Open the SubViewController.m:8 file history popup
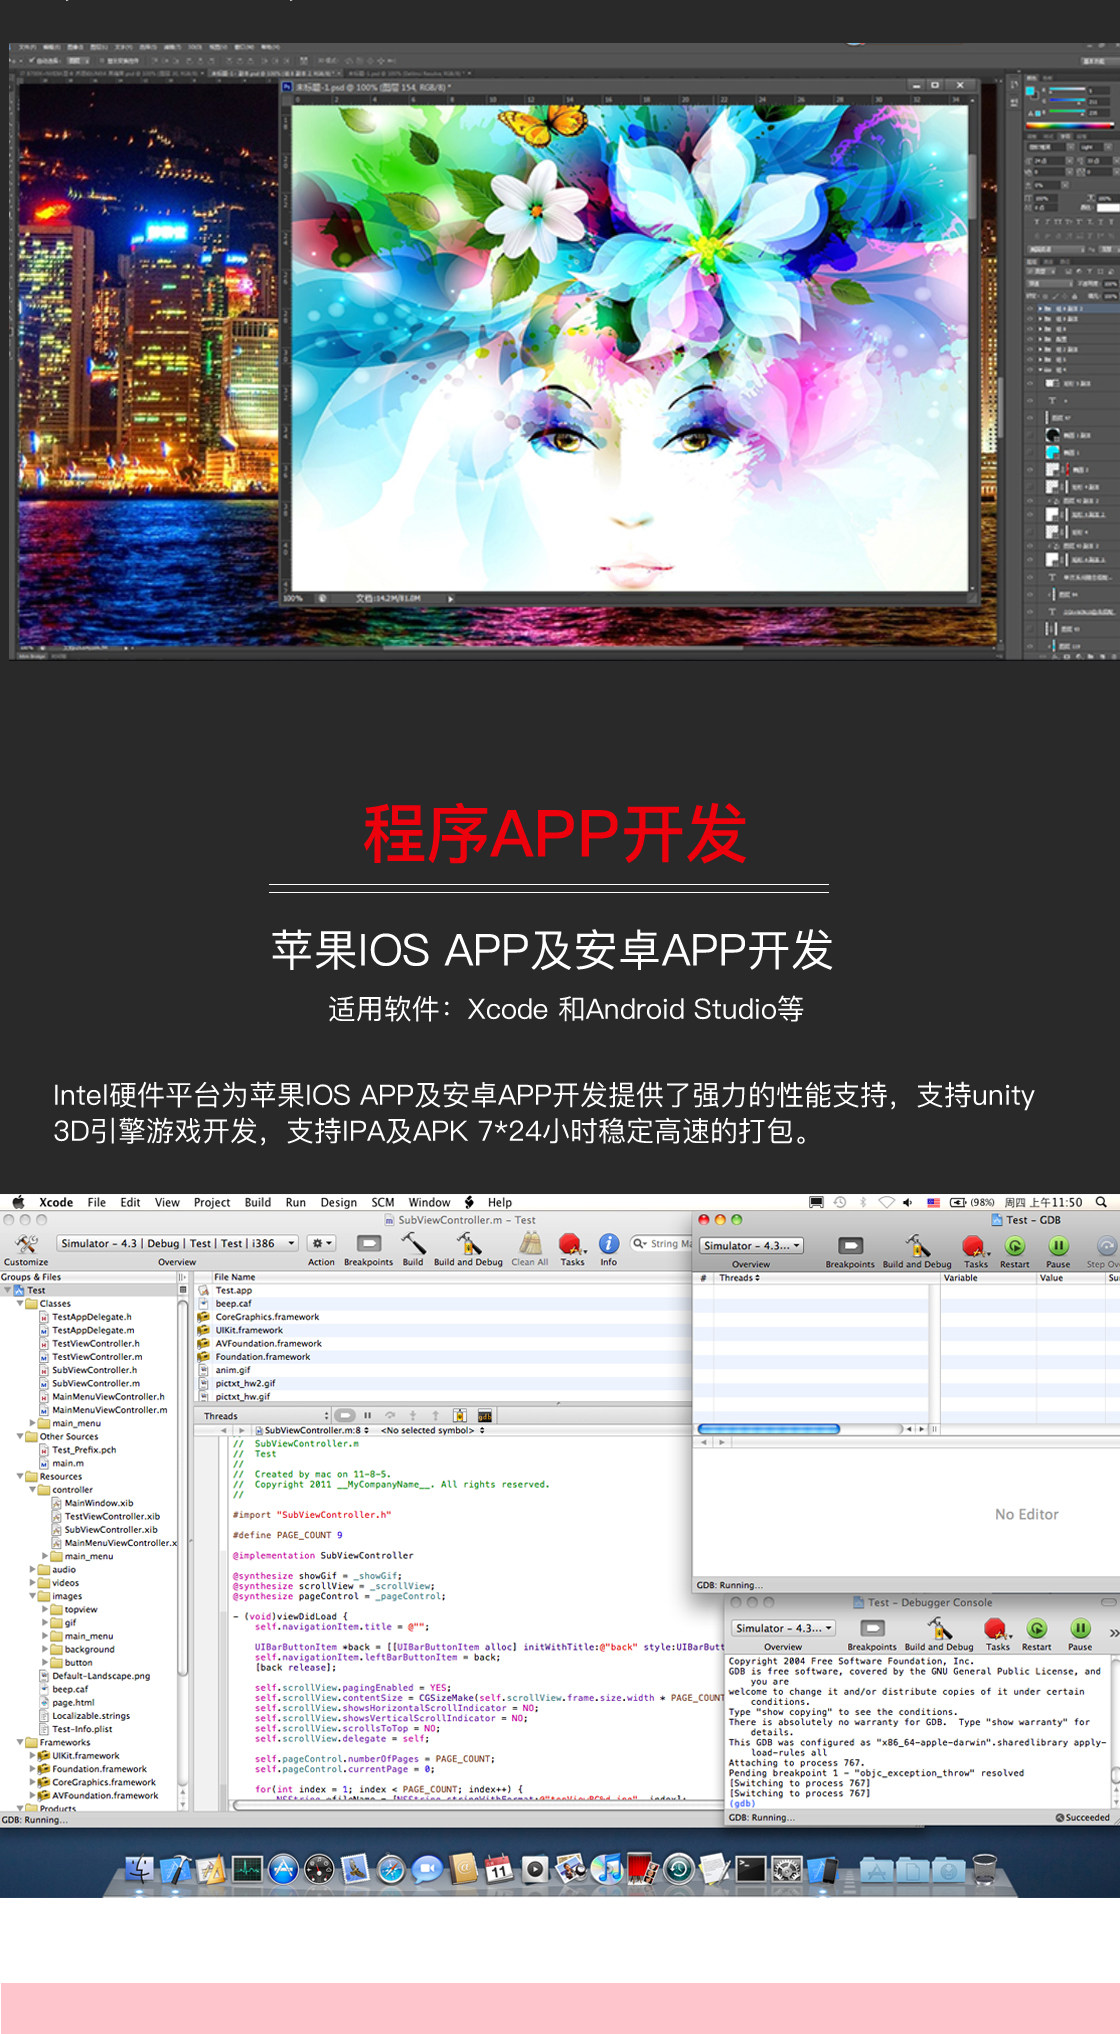Image resolution: width=1120 pixels, height=2034 pixels. click(312, 1430)
